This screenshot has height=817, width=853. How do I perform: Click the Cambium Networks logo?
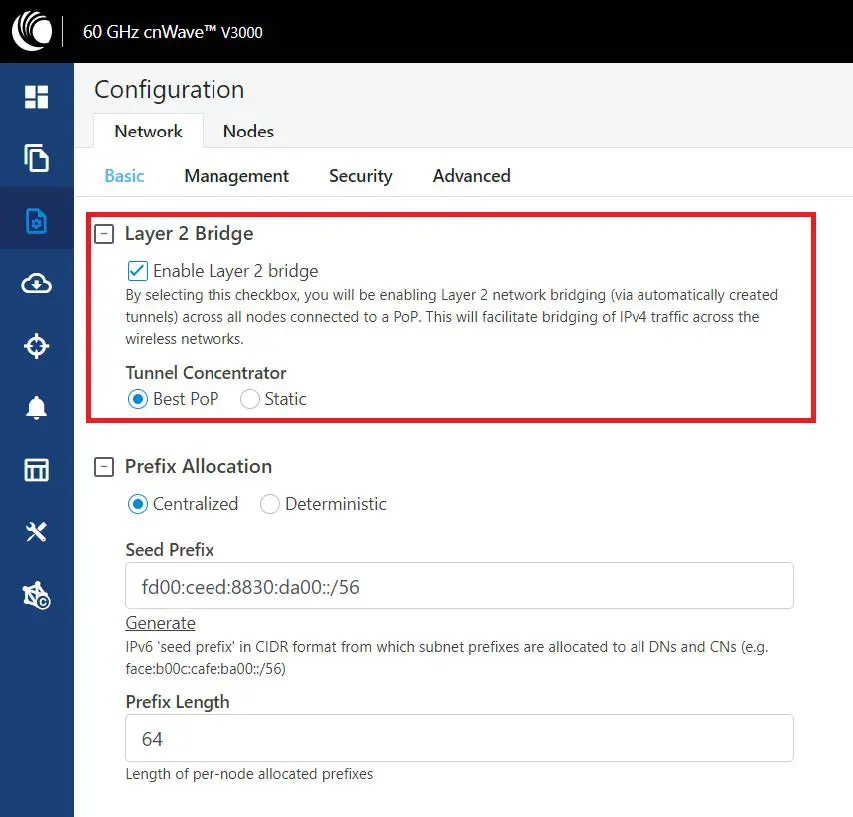(x=32, y=30)
